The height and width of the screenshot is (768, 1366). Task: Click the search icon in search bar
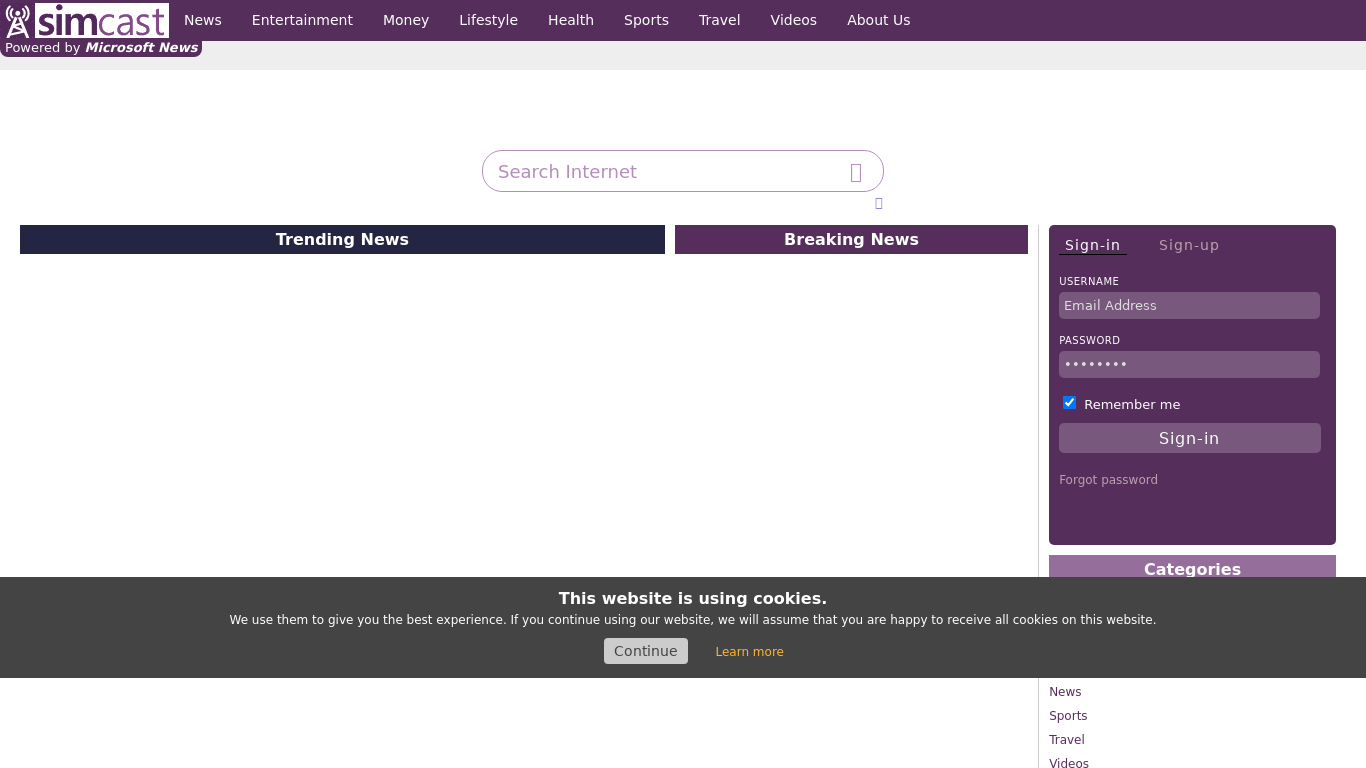[856, 172]
